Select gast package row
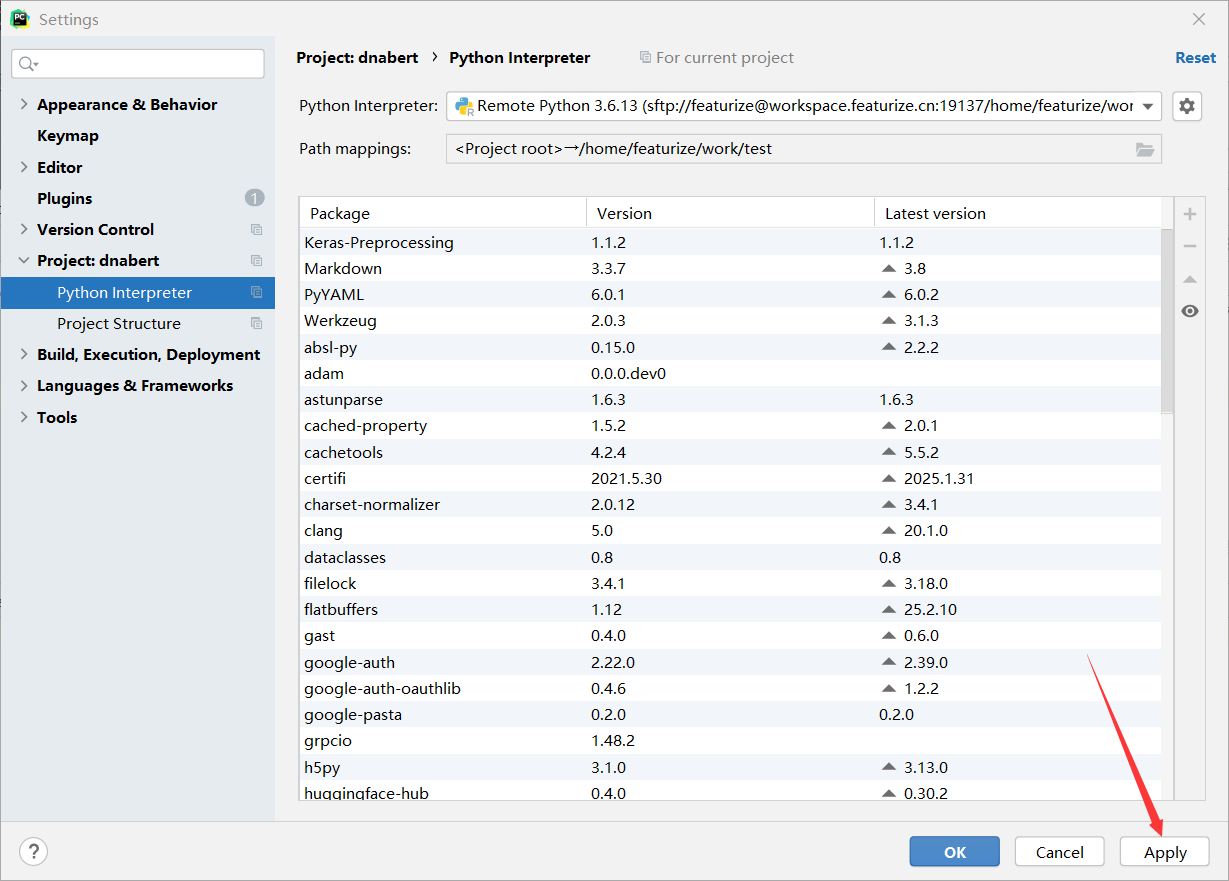The width and height of the screenshot is (1229, 881). (x=731, y=635)
